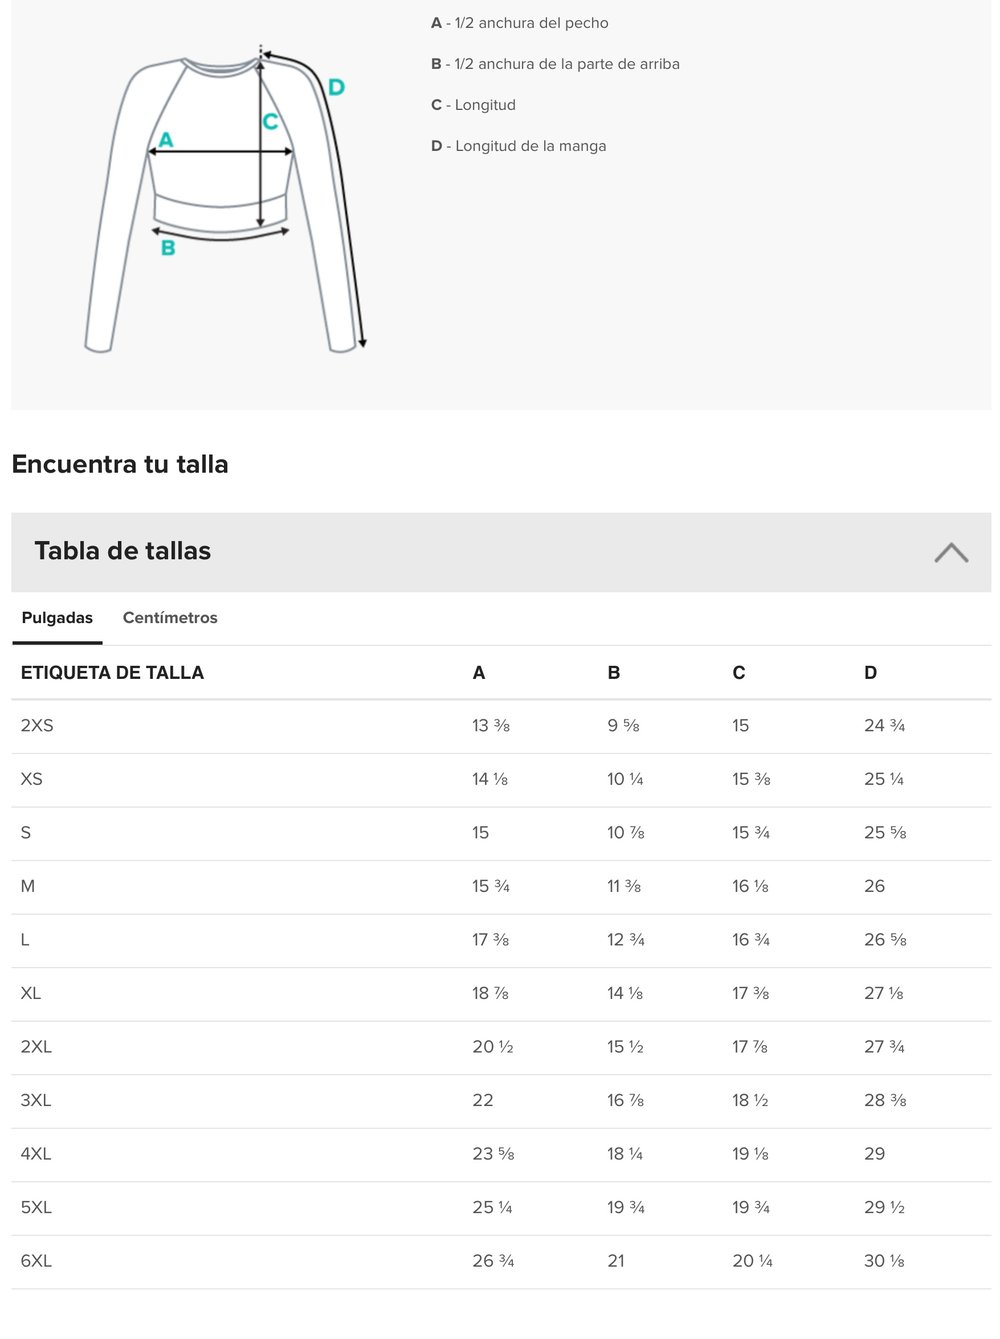
Task: Click the Tabla de tallas header
Action: (x=123, y=551)
